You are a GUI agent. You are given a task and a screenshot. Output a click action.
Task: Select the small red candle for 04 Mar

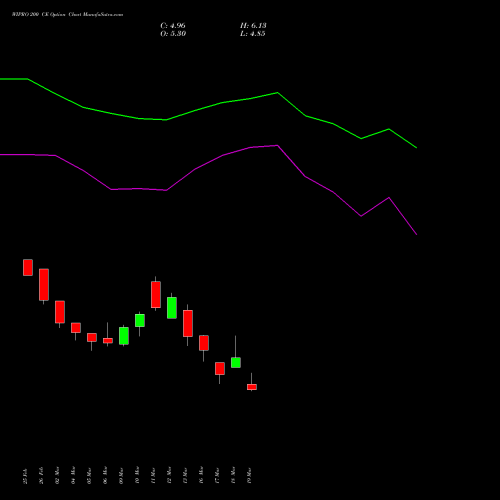point(76,328)
